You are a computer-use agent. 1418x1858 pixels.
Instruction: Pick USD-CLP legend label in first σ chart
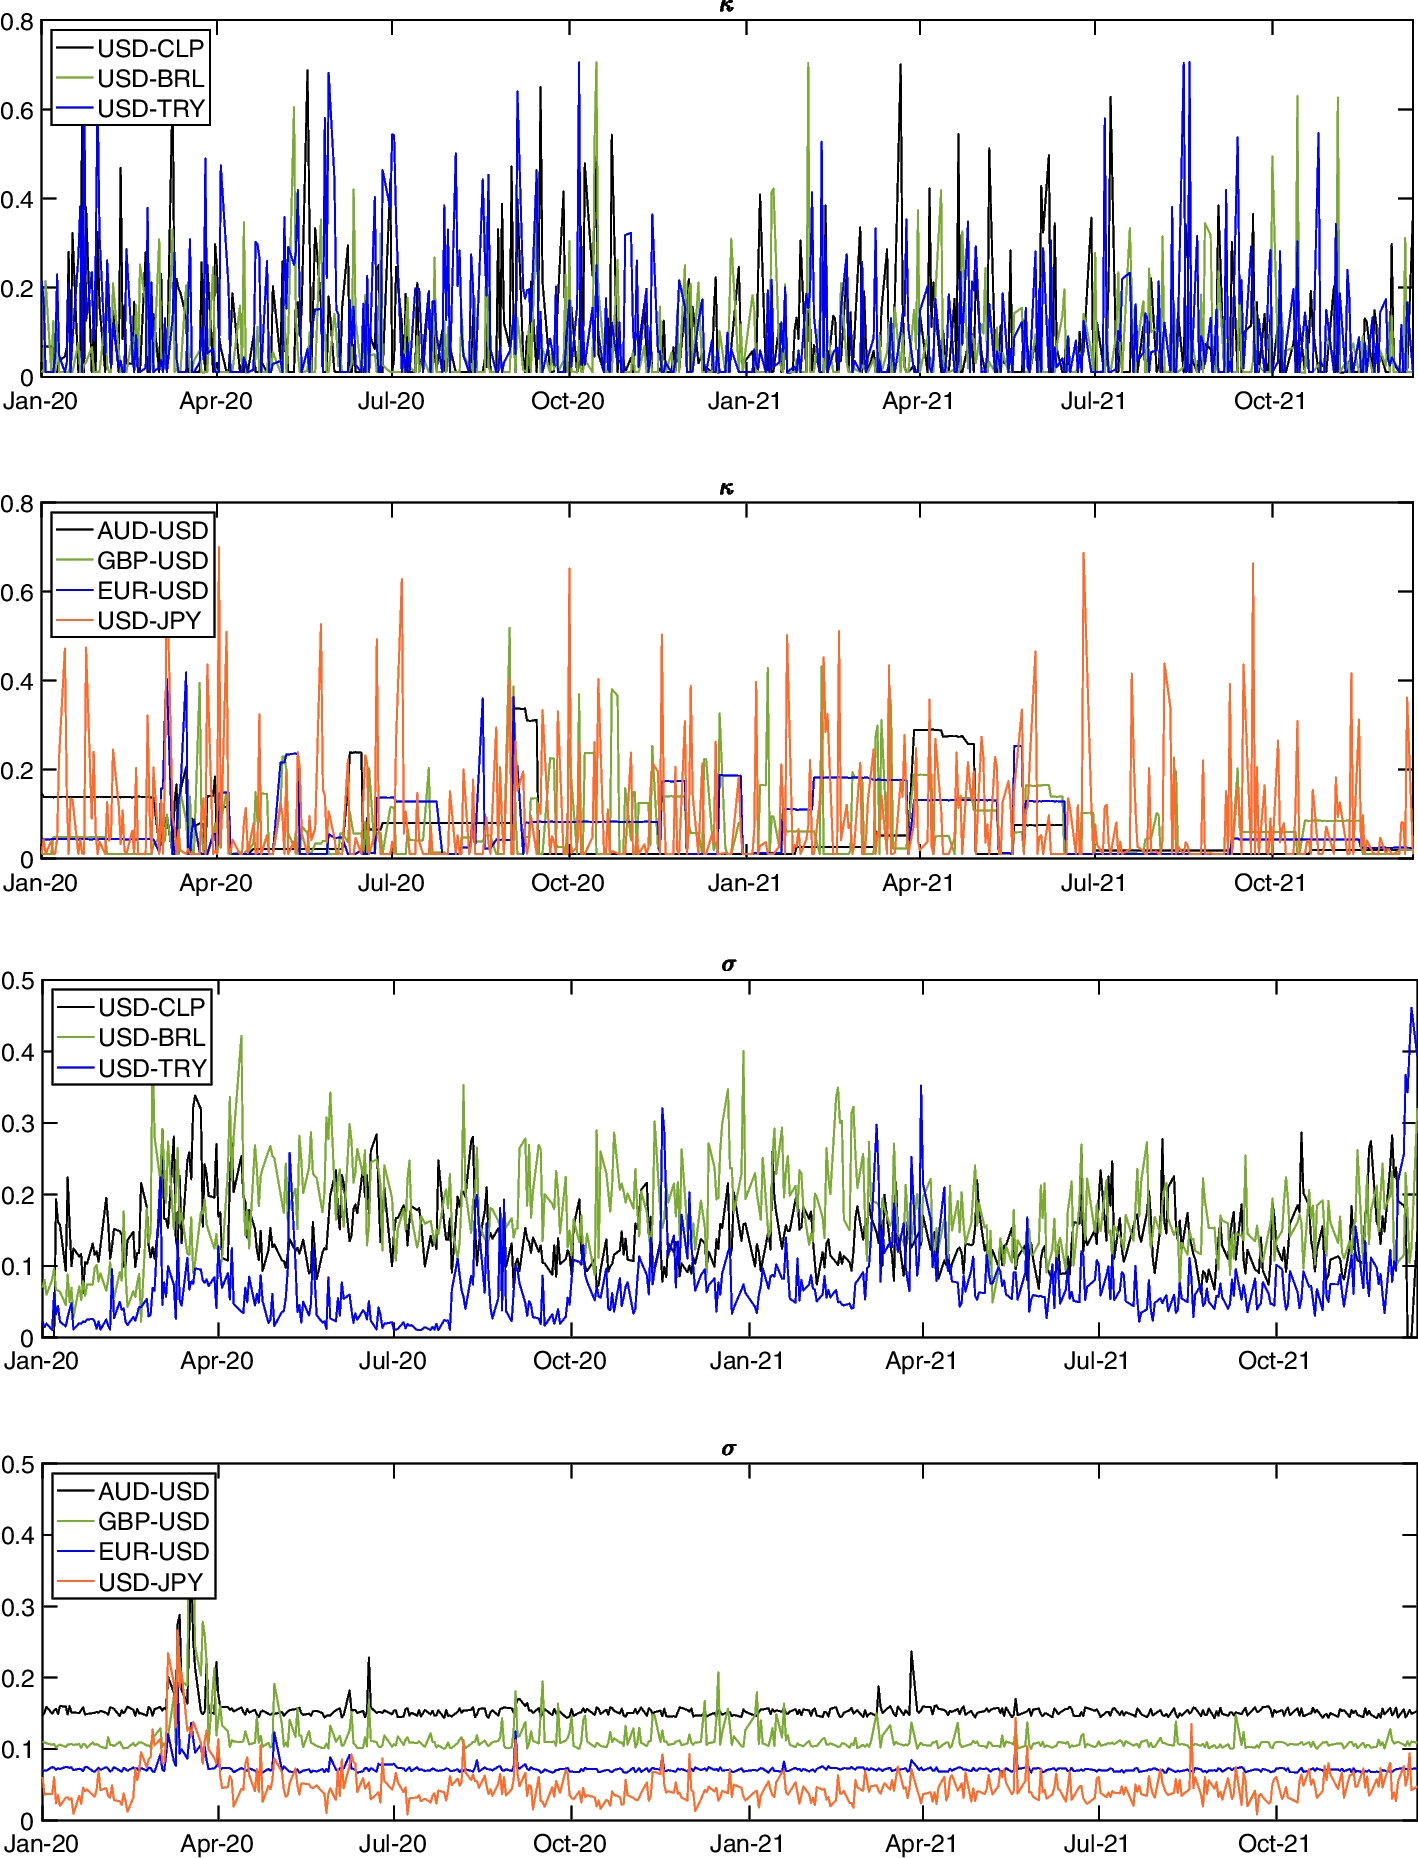tap(152, 1007)
